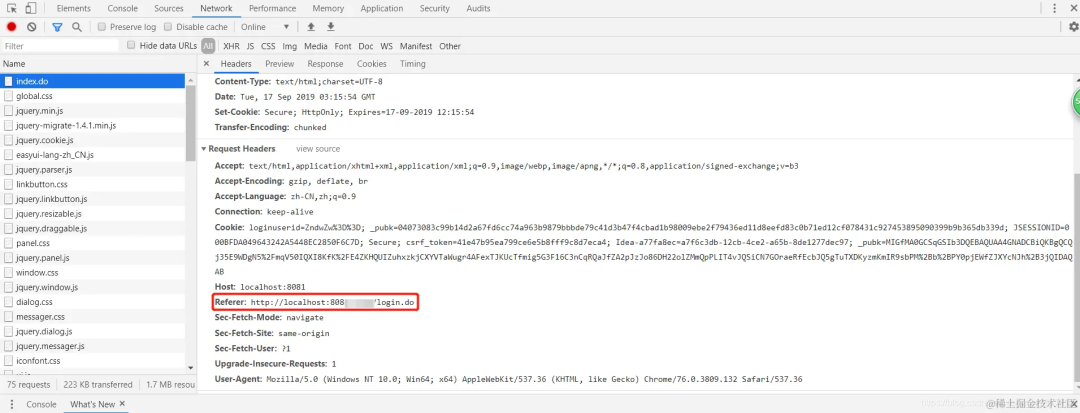This screenshot has height=413, width=1080.
Task: Clear the network log
Action: coord(32,27)
